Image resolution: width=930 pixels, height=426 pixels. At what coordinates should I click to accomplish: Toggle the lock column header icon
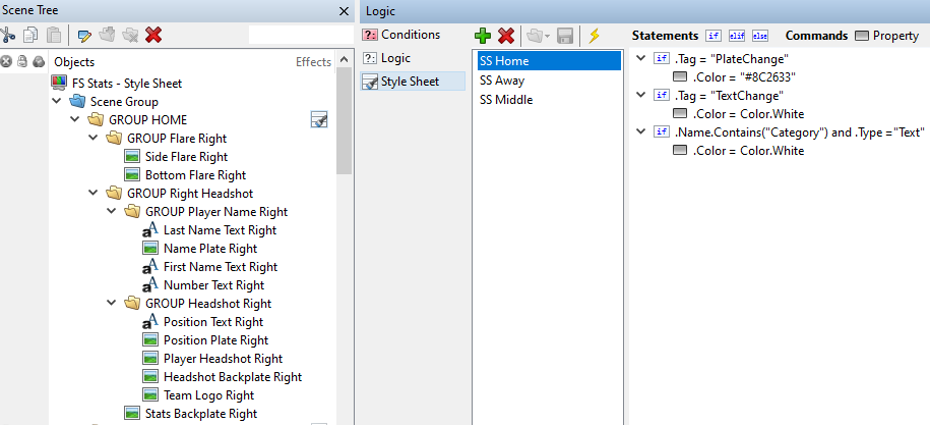pyautogui.click(x=22, y=62)
